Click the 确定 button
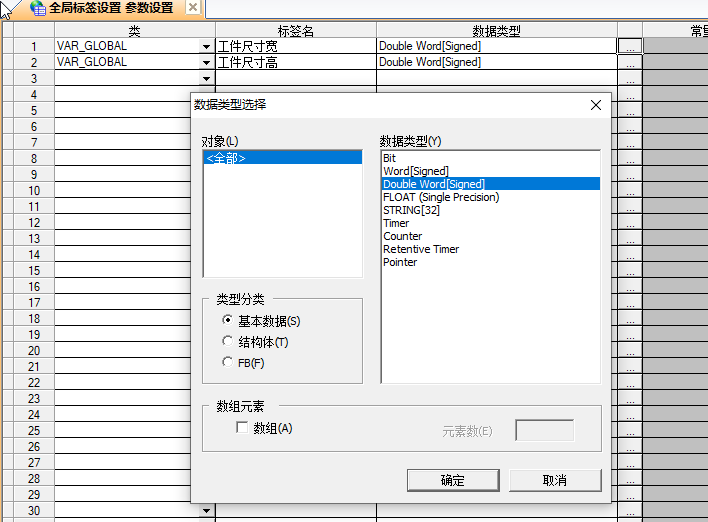This screenshot has height=522, width=708. (x=452, y=480)
